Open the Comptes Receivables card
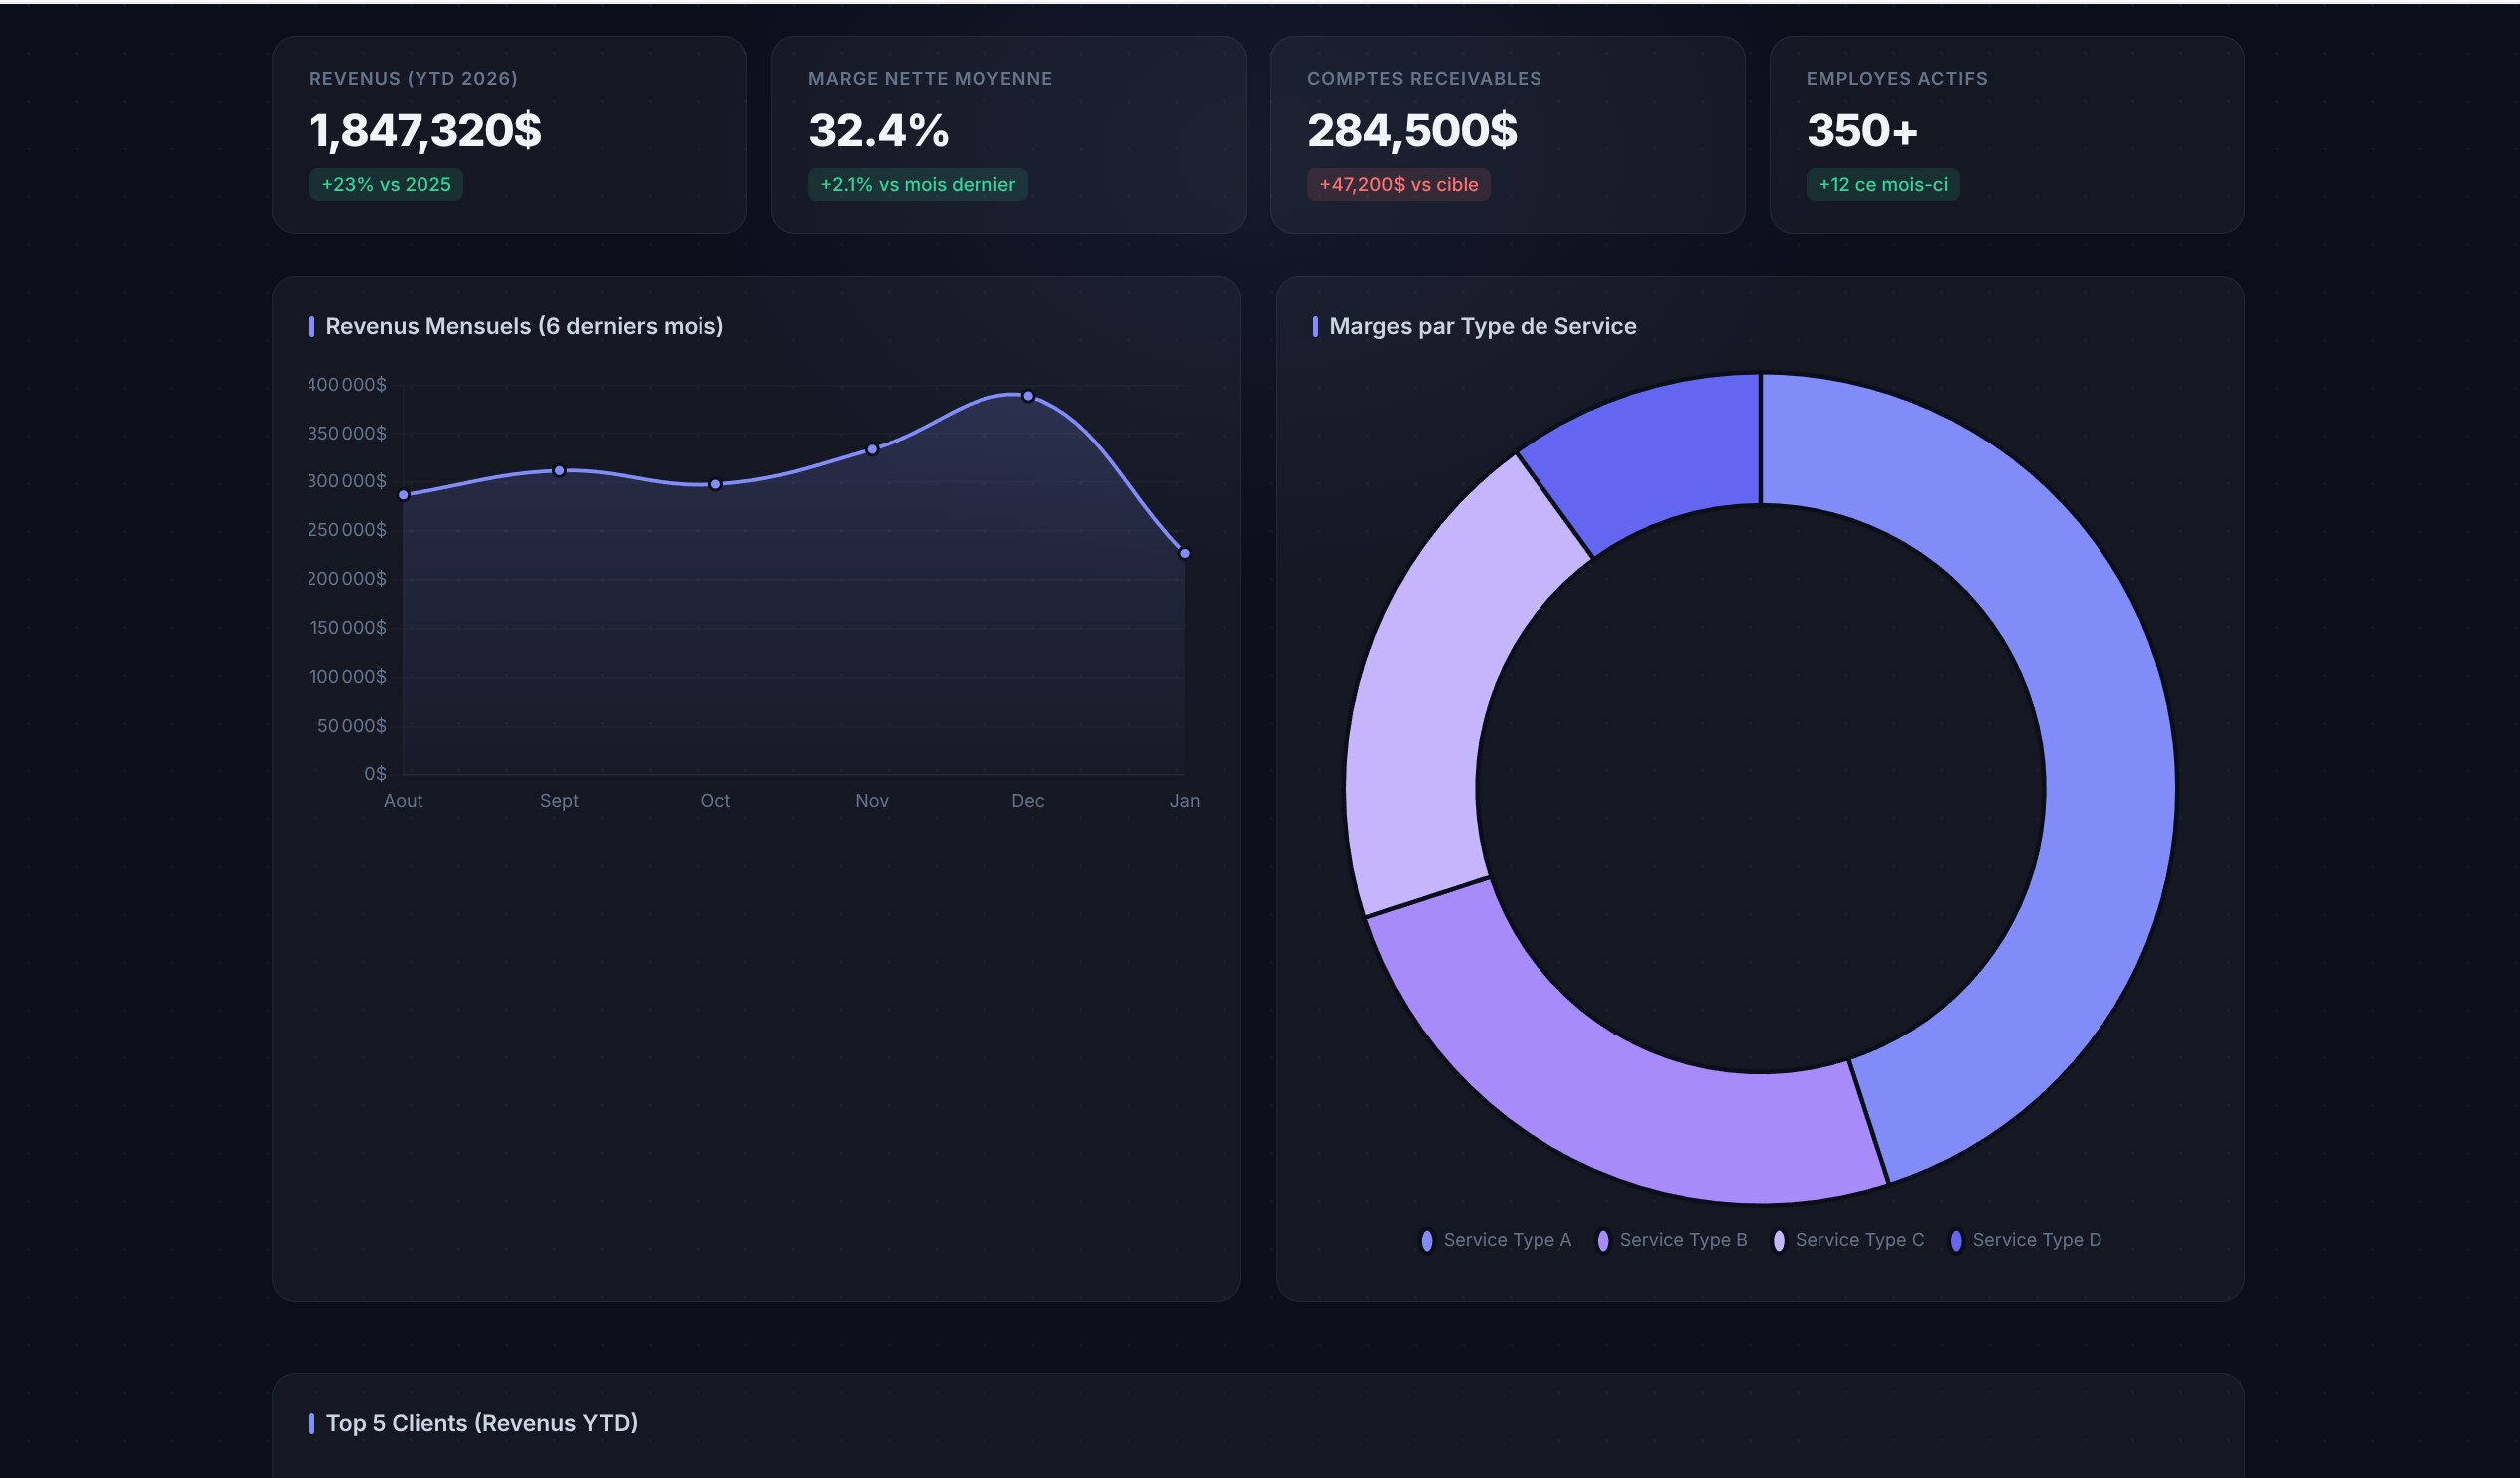The height and width of the screenshot is (1478, 2520). [1507, 135]
